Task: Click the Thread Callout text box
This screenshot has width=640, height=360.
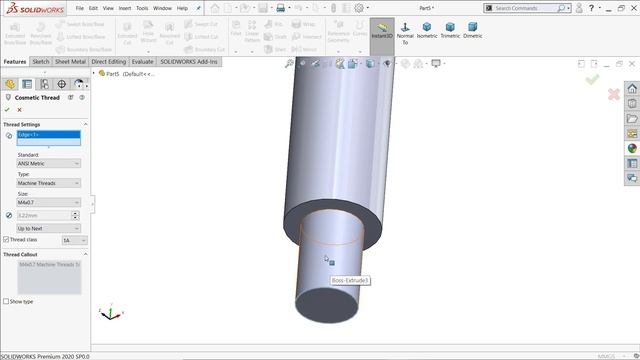Action: [49, 277]
